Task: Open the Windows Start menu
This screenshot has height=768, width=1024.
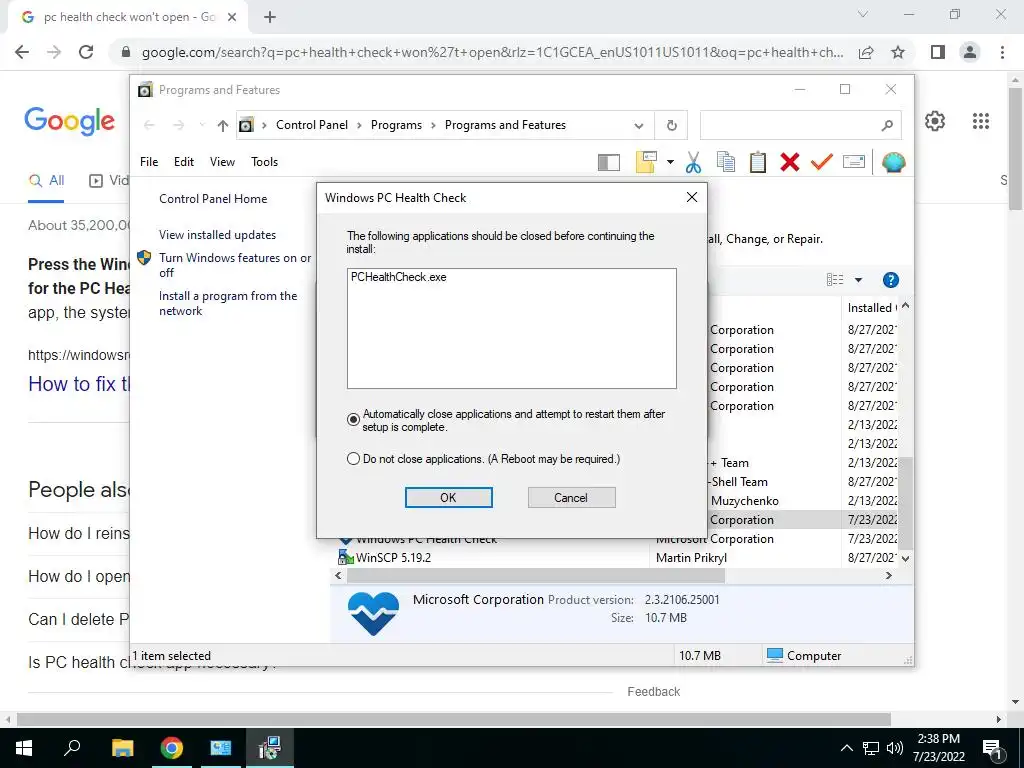Action: point(24,747)
